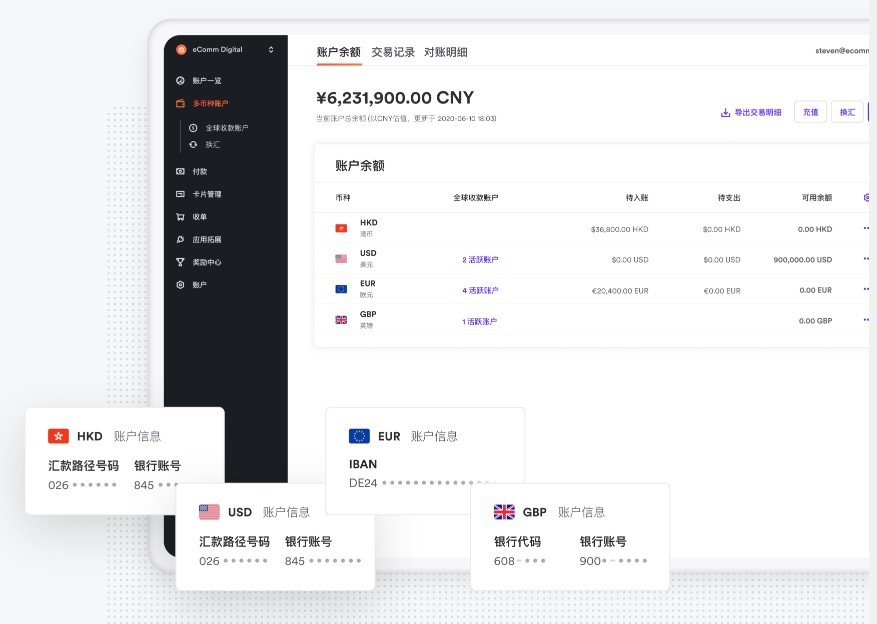Select the 奖励中心 rewards funnel icon
Viewport: 877px width, 624px height.
179,260
